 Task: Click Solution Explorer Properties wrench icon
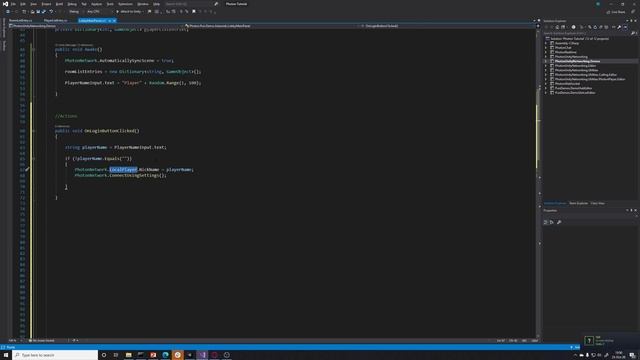click(x=619, y=27)
